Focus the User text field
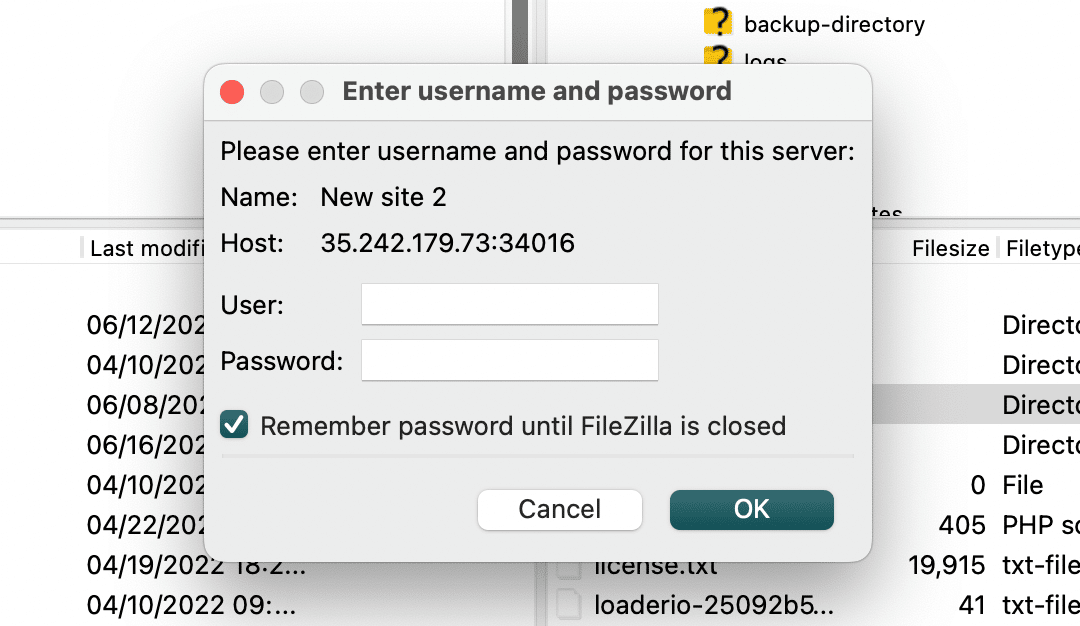This screenshot has width=1080, height=626. pyautogui.click(x=509, y=304)
